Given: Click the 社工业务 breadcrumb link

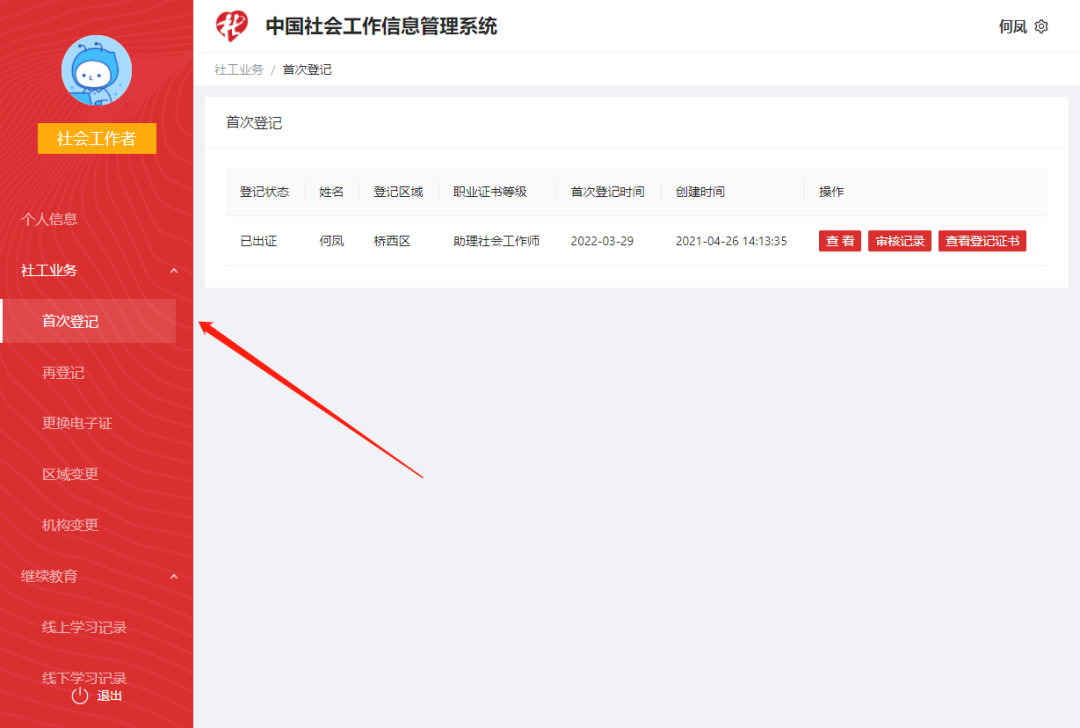Looking at the screenshot, I should click(x=238, y=70).
